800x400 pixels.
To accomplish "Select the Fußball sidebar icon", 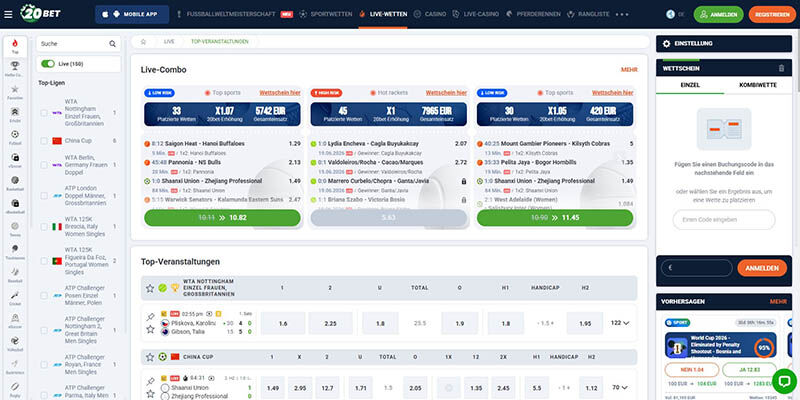I will [15, 137].
